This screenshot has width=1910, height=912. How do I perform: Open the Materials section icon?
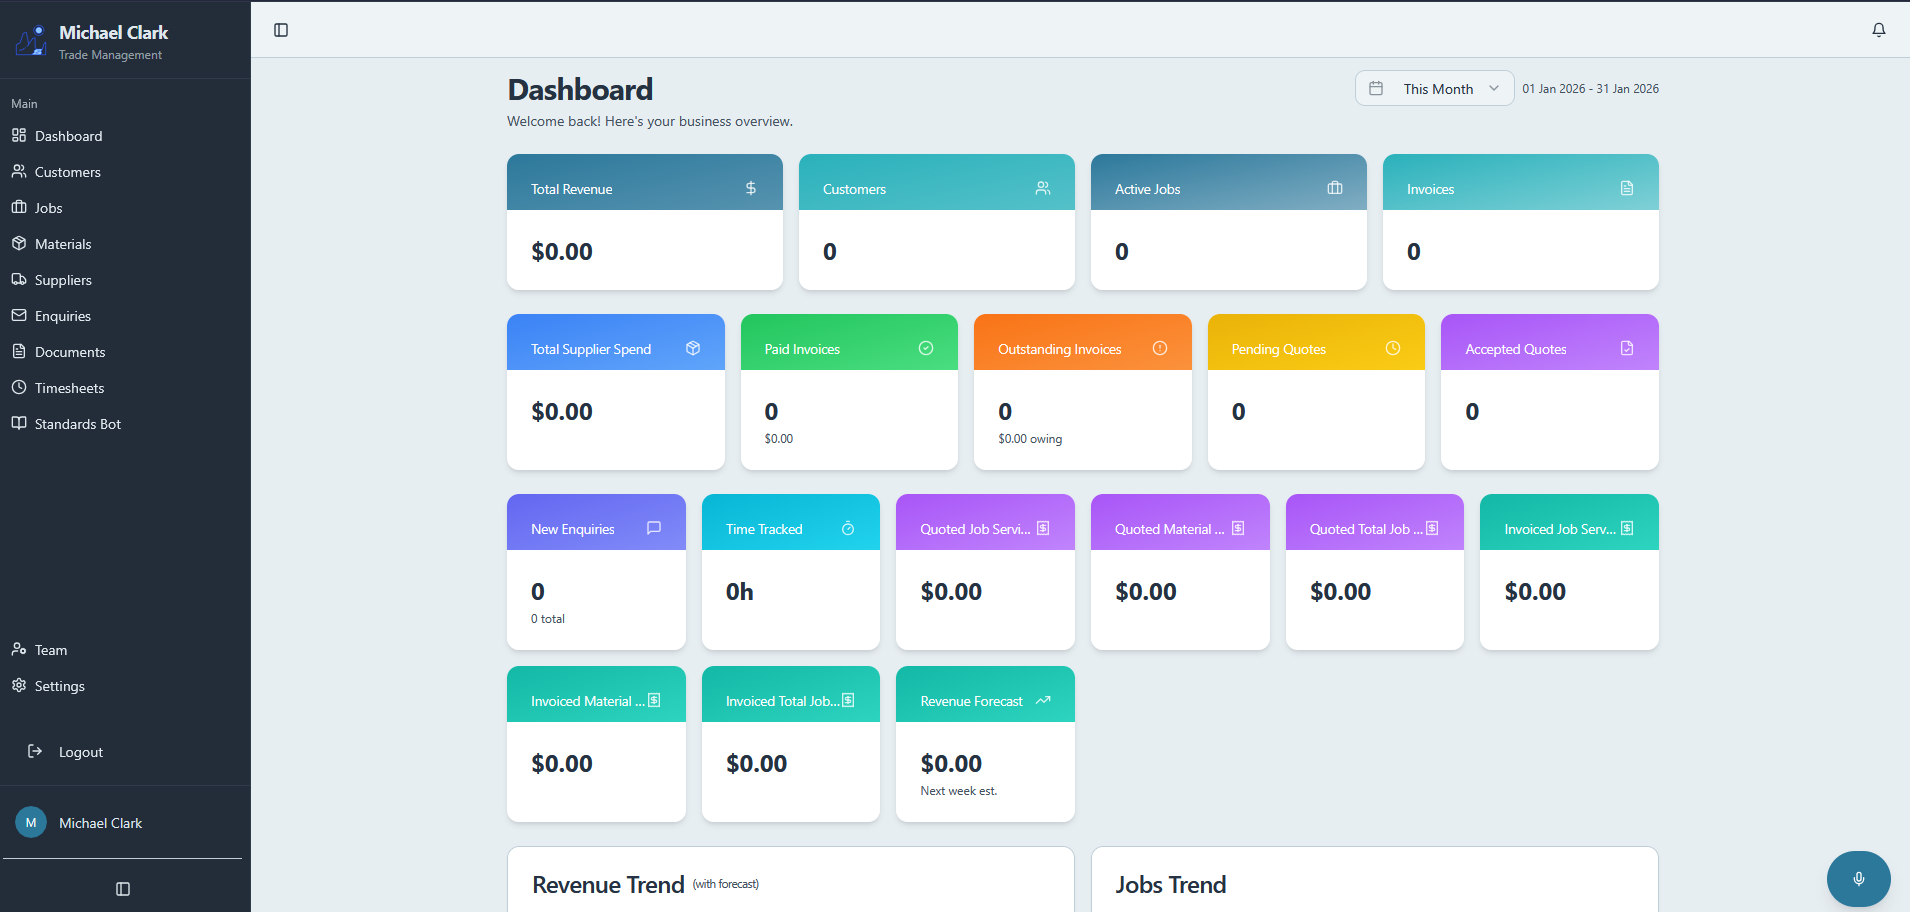click(19, 243)
